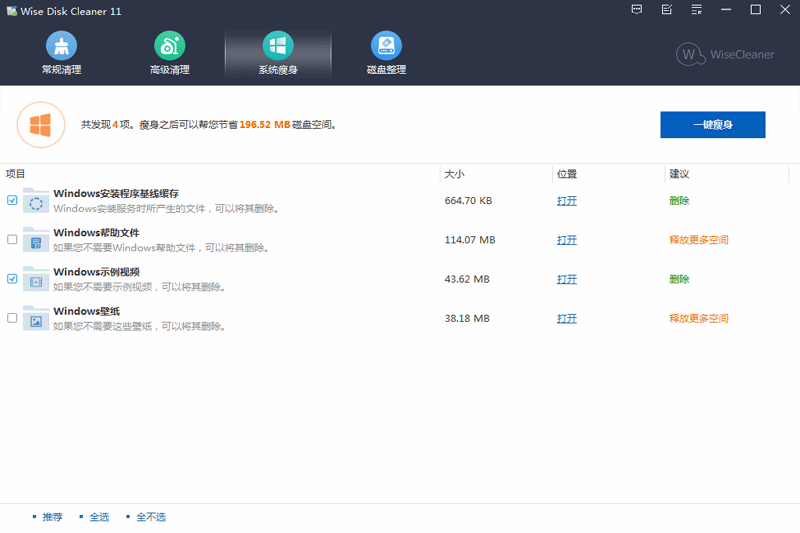The image size is (800, 533).
Task: Click 打开 link for Windows壁纸 row
Action: coord(567,318)
